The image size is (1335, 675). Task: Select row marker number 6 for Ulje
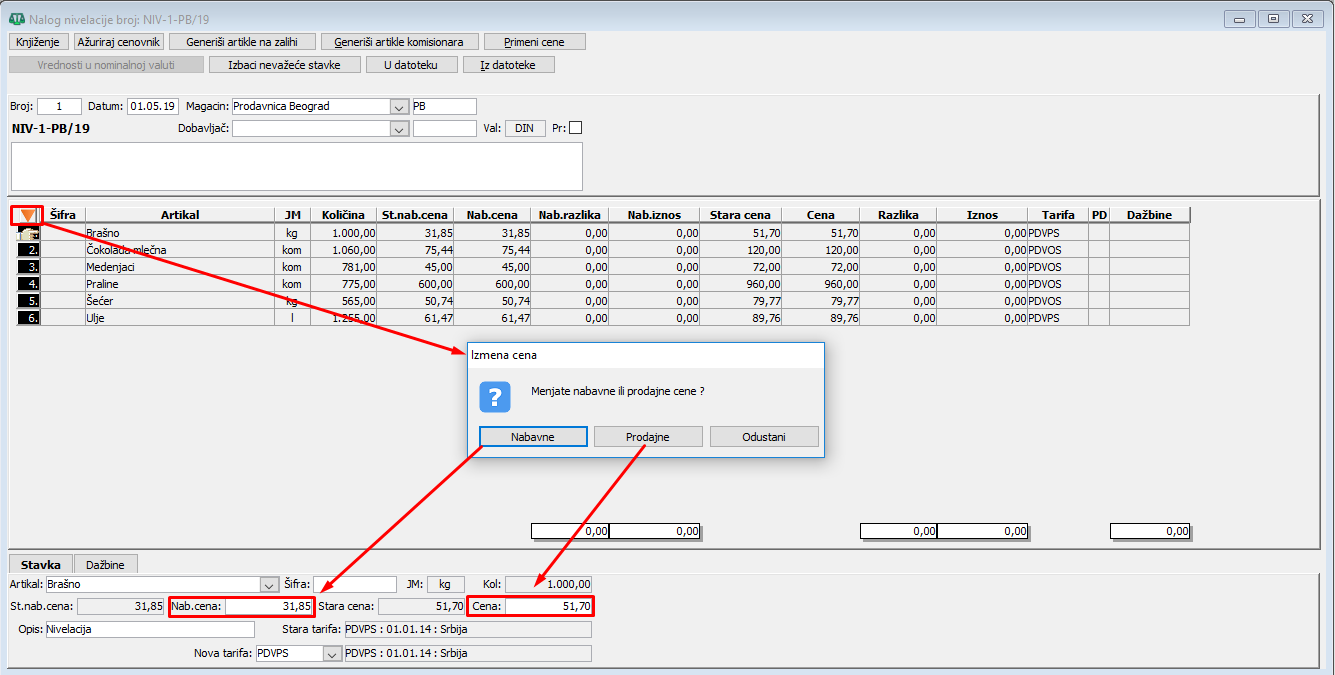29,318
